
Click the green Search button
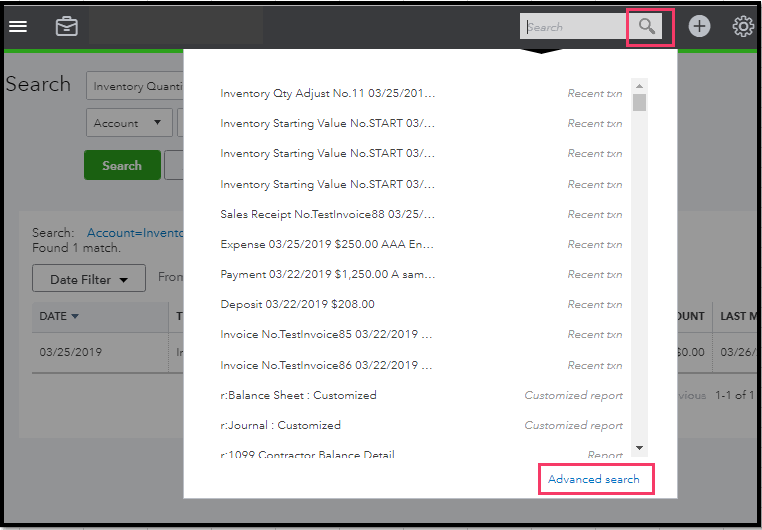[122, 165]
